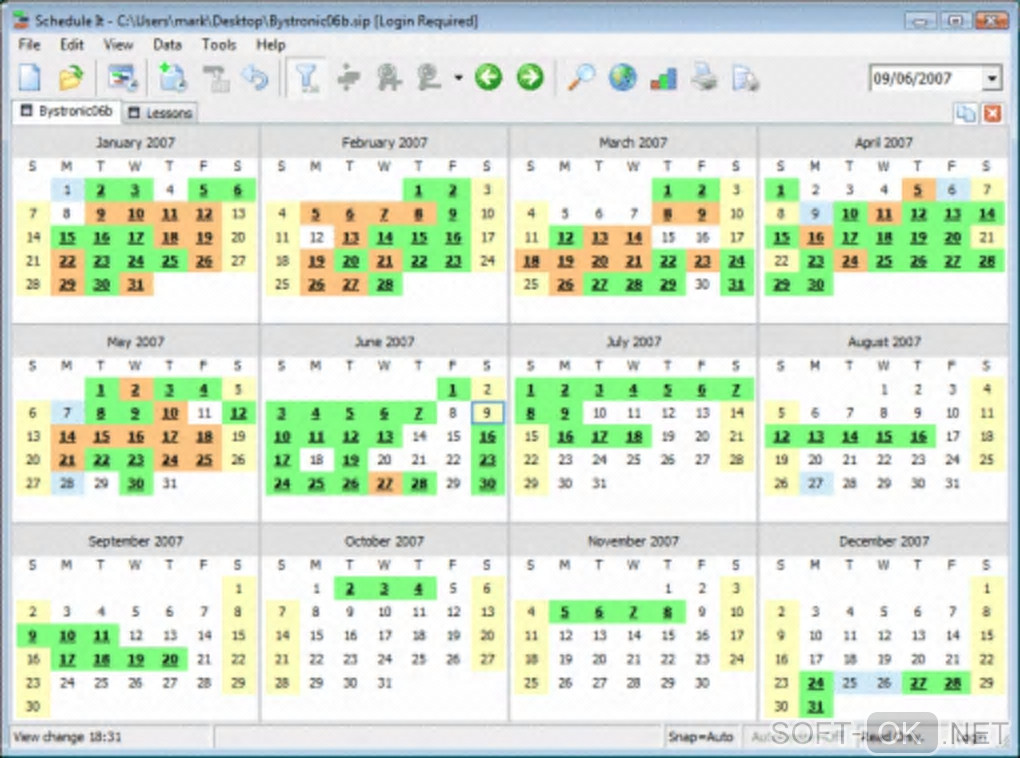Click the January 2007 month header
The image size is (1020, 758).
135,142
